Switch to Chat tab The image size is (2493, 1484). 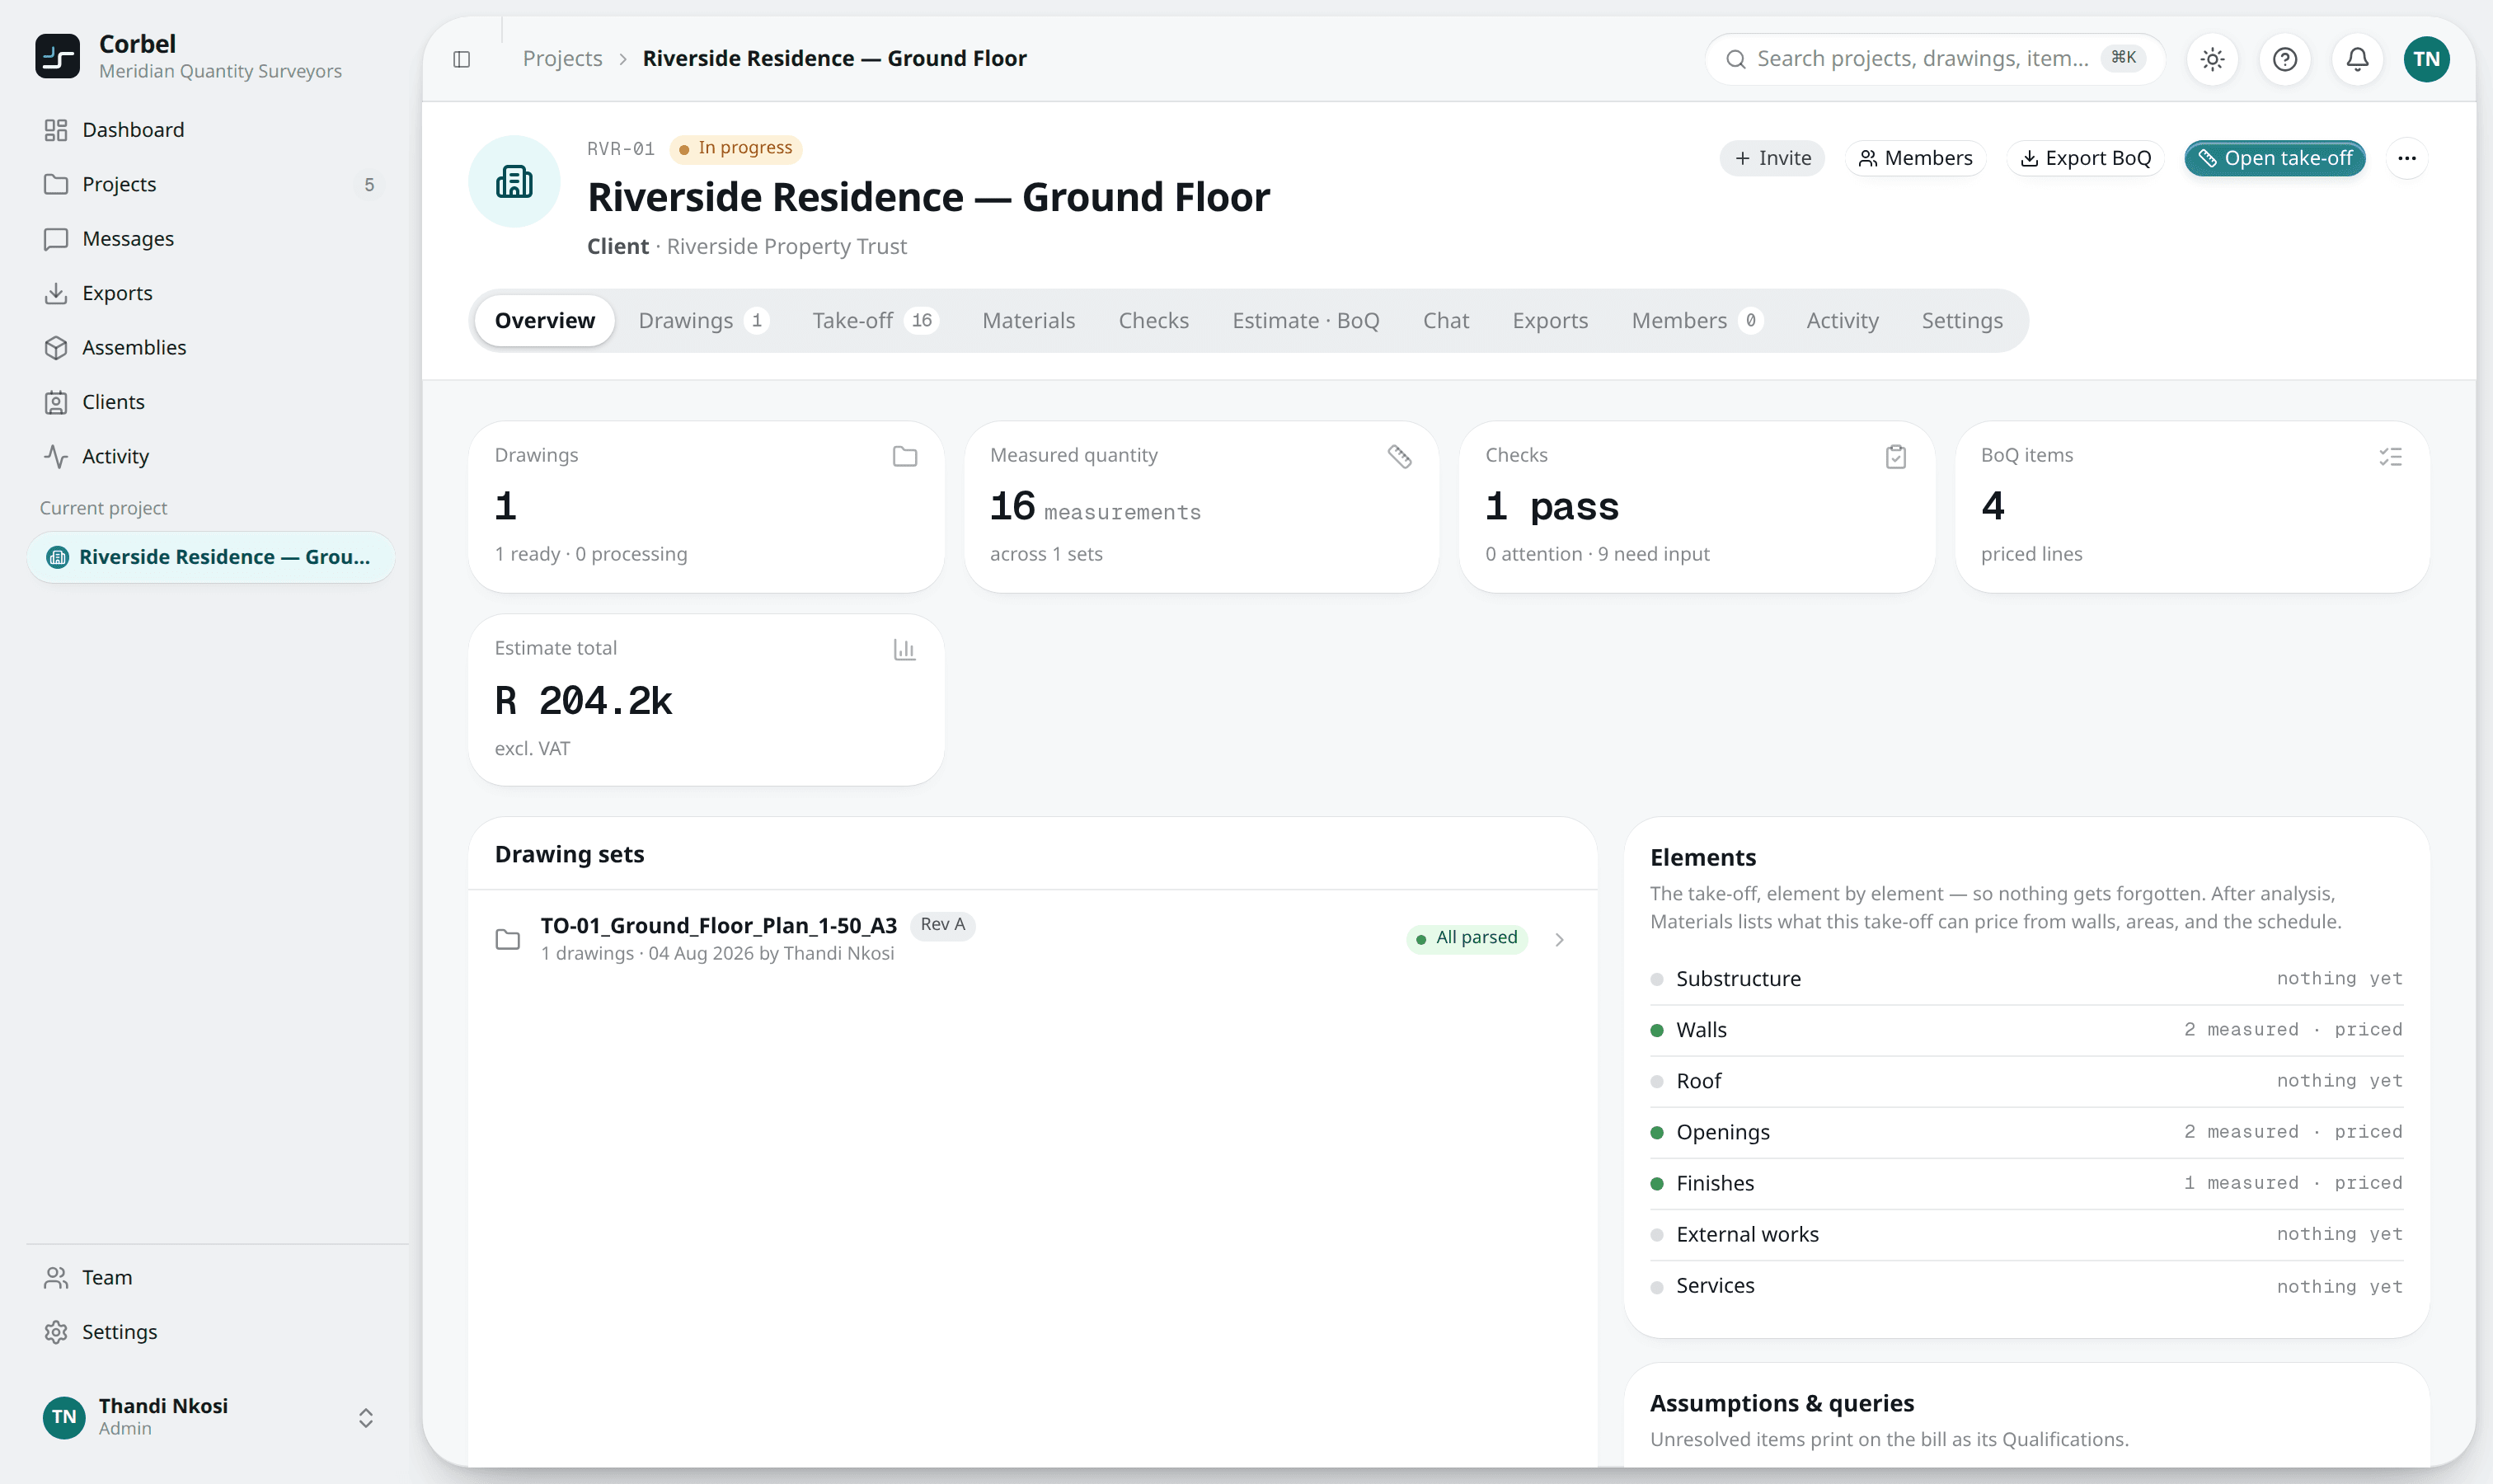tap(1445, 321)
